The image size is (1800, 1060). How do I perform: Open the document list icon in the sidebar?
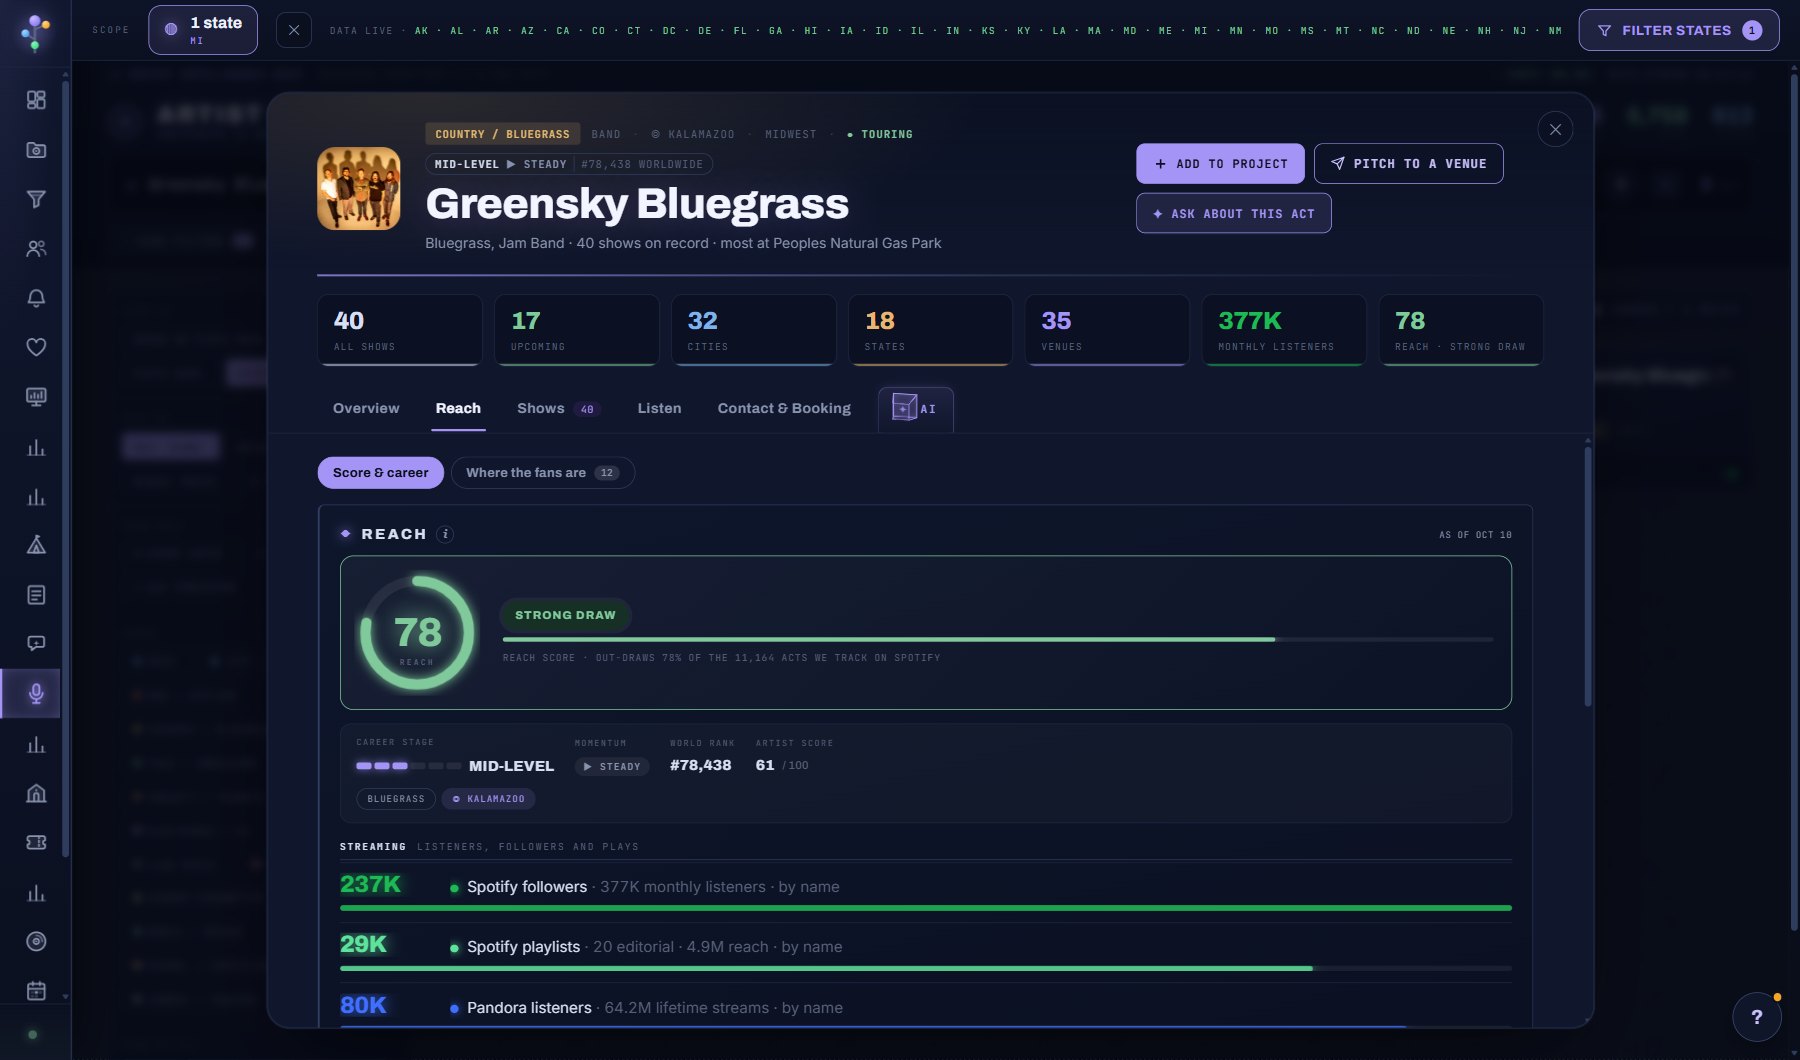coord(36,595)
